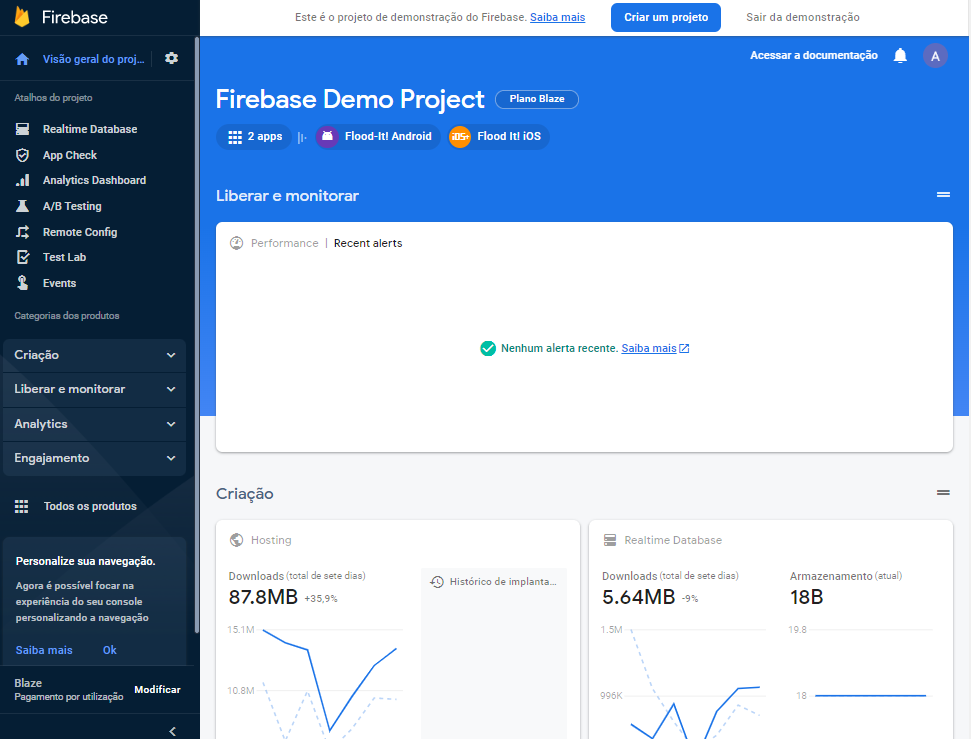The height and width of the screenshot is (739, 971).
Task: Click the 87.8MB hosting downloads value
Action: [x=263, y=597]
